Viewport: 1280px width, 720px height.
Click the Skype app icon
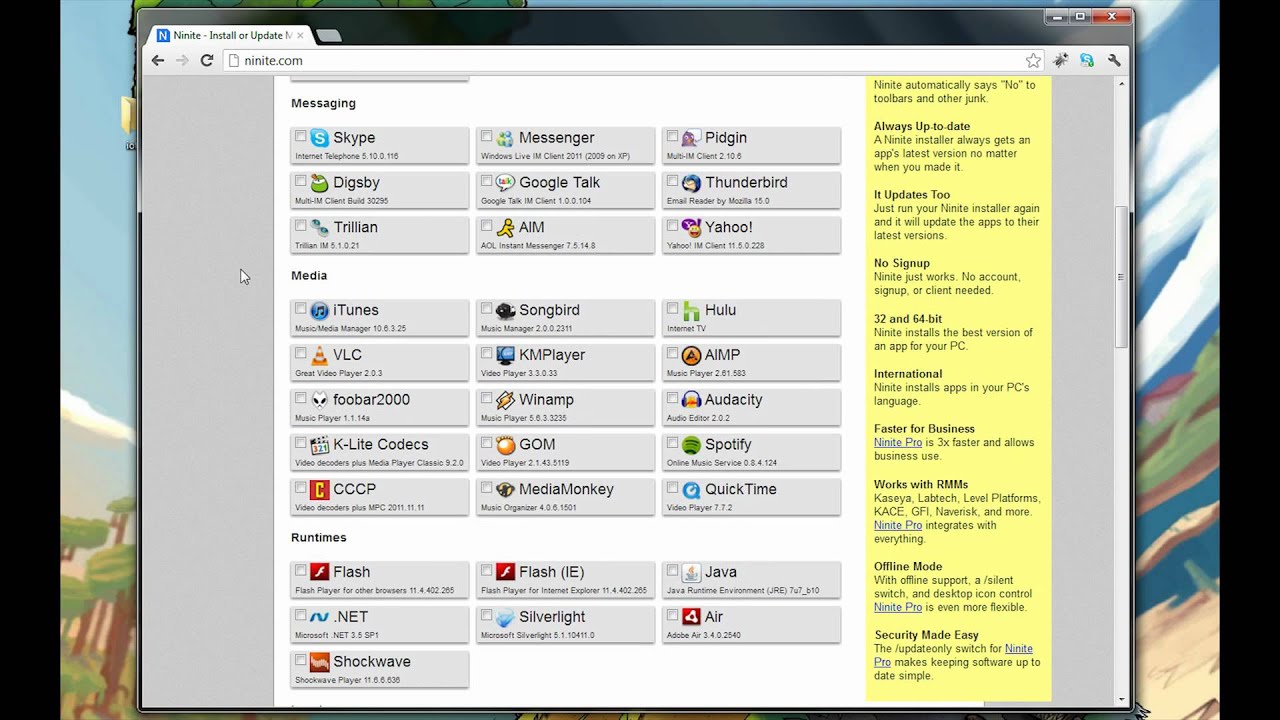(319, 138)
